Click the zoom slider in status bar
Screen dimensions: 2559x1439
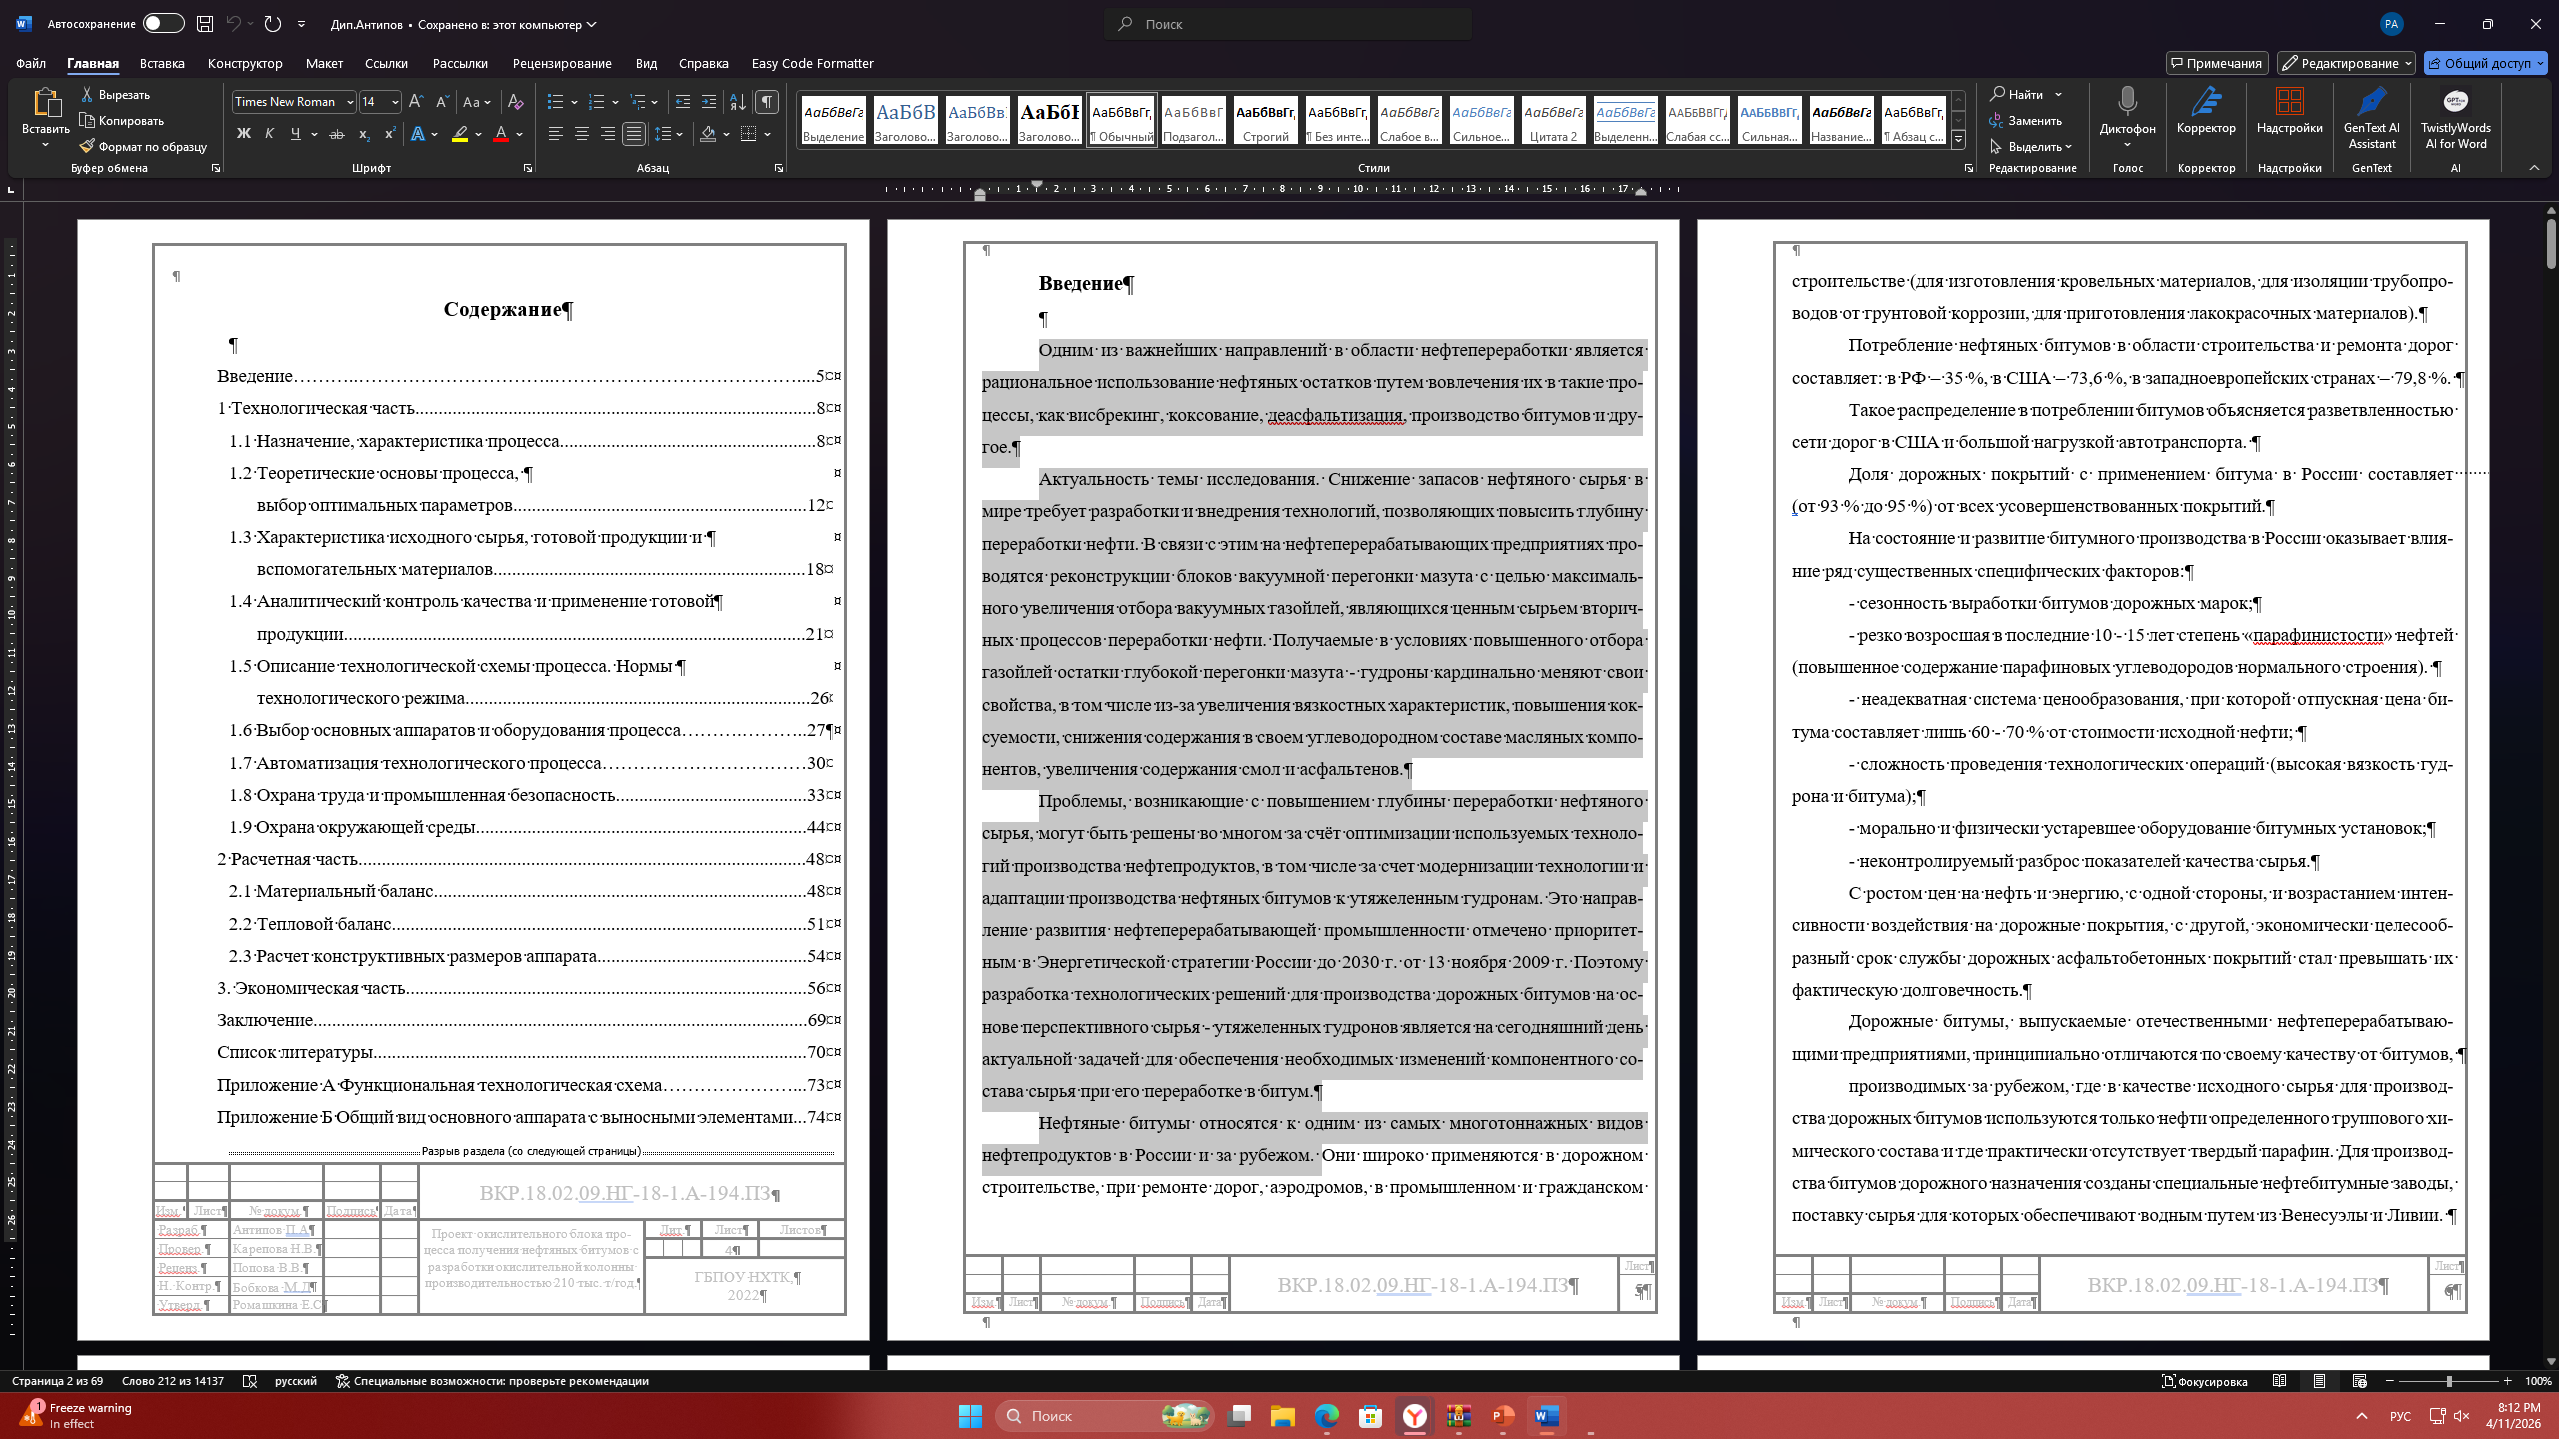click(2448, 1381)
